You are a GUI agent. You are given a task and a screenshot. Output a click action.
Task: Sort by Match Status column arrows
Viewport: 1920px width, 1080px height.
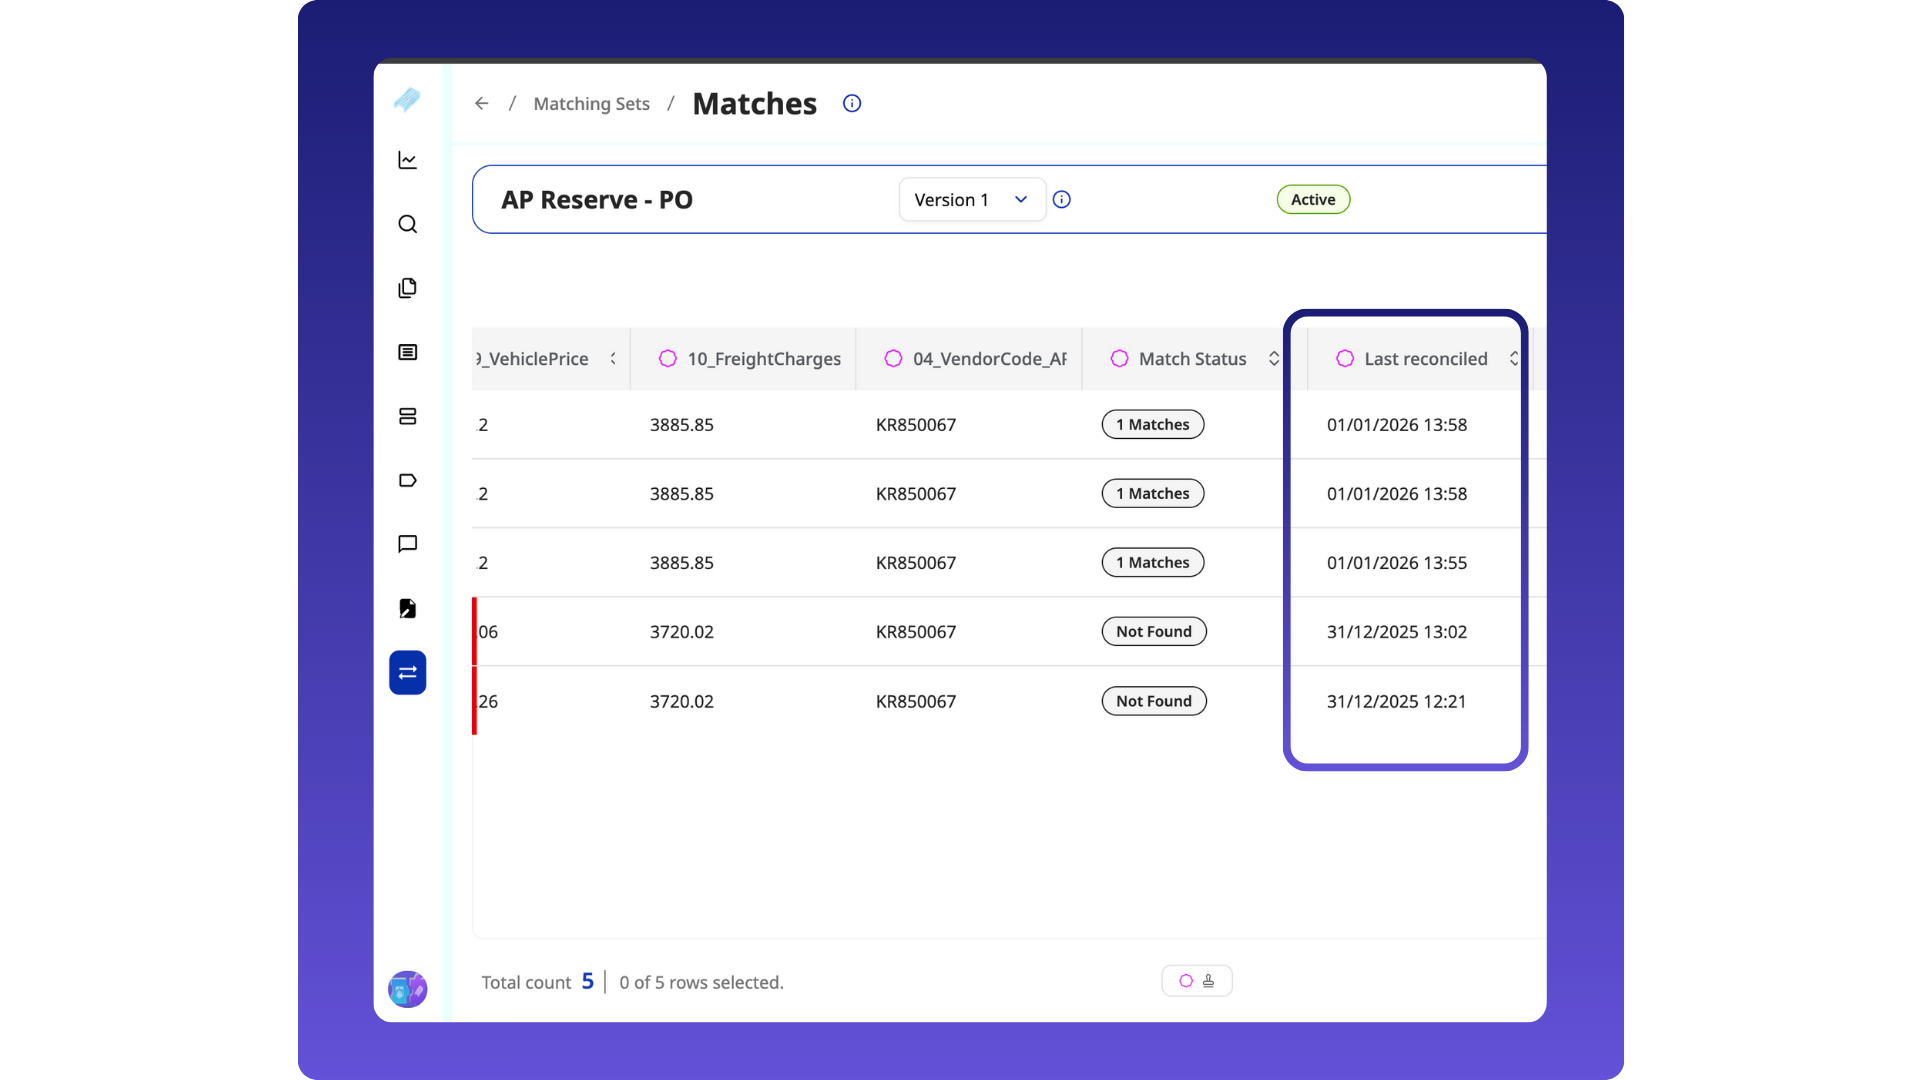point(1274,359)
